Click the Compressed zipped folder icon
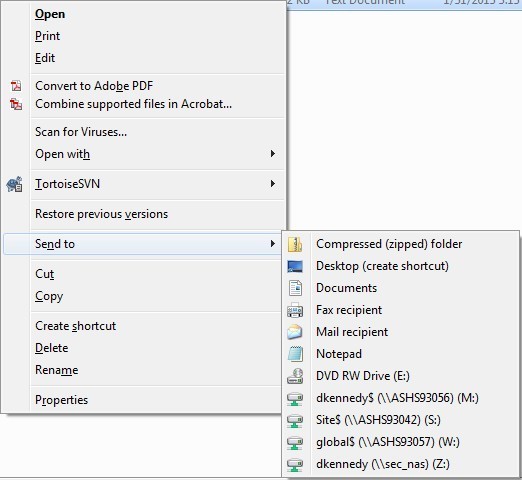The image size is (522, 480). pyautogui.click(x=295, y=244)
